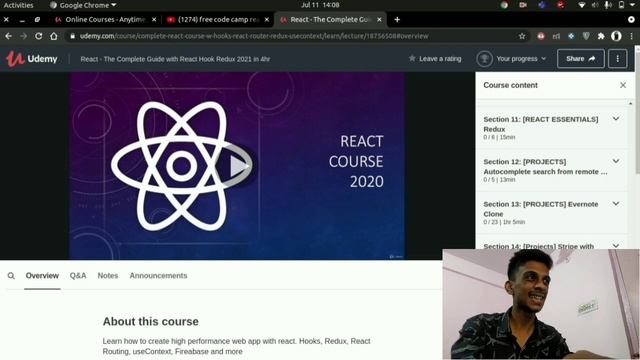Open the system status power menu
The height and width of the screenshot is (360, 640).
(x=632, y=5)
